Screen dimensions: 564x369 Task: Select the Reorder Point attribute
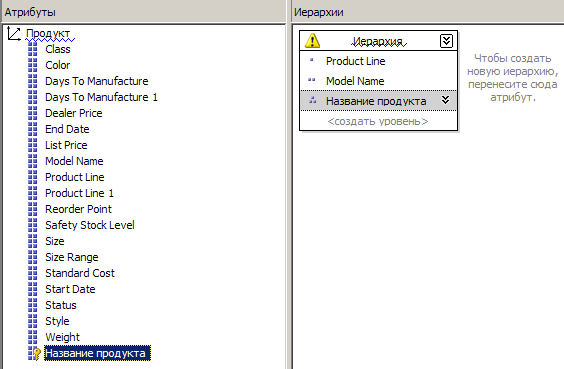click(x=78, y=209)
